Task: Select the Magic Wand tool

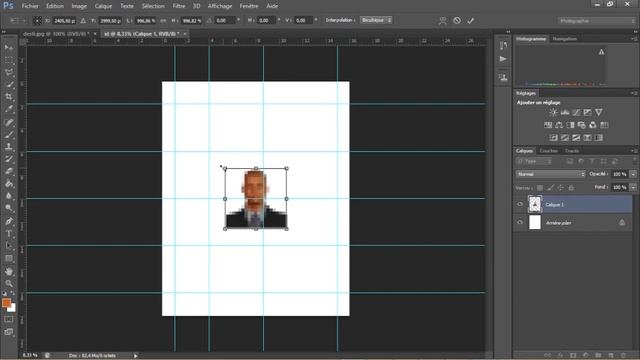Action: (9, 84)
